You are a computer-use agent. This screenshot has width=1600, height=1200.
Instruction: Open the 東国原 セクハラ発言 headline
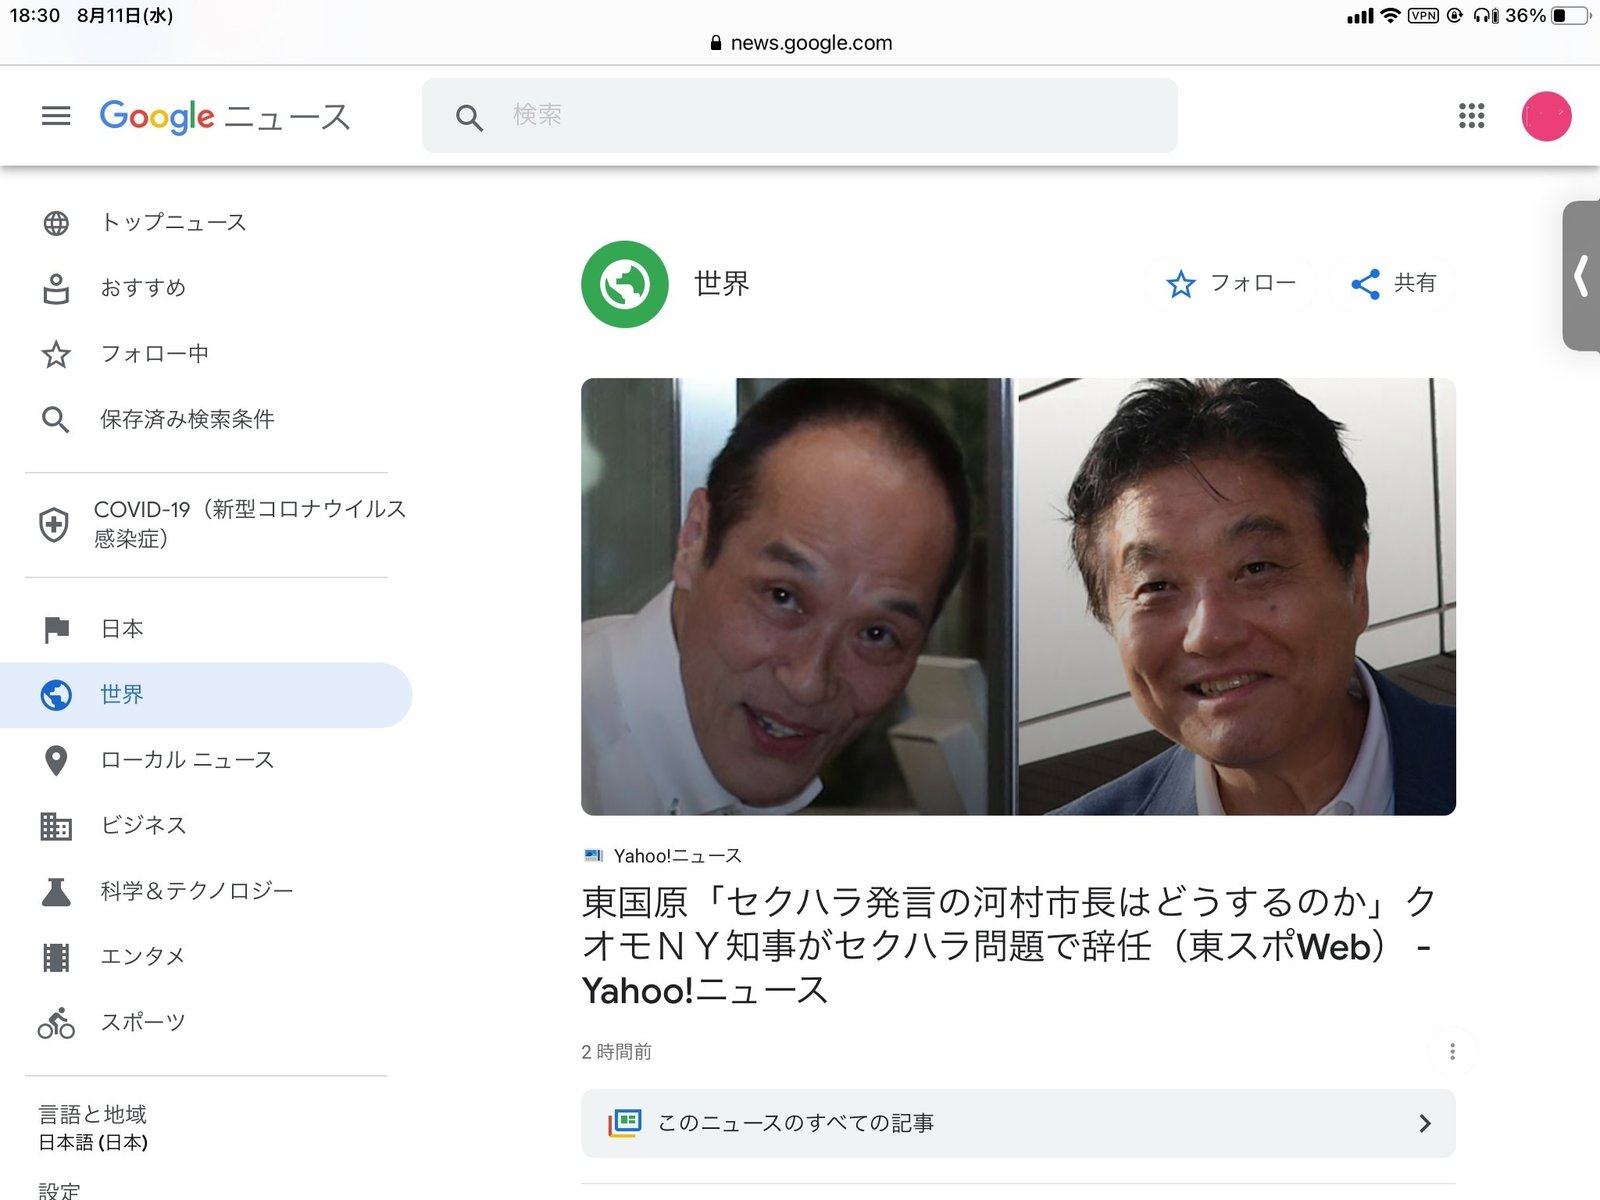(1010, 946)
